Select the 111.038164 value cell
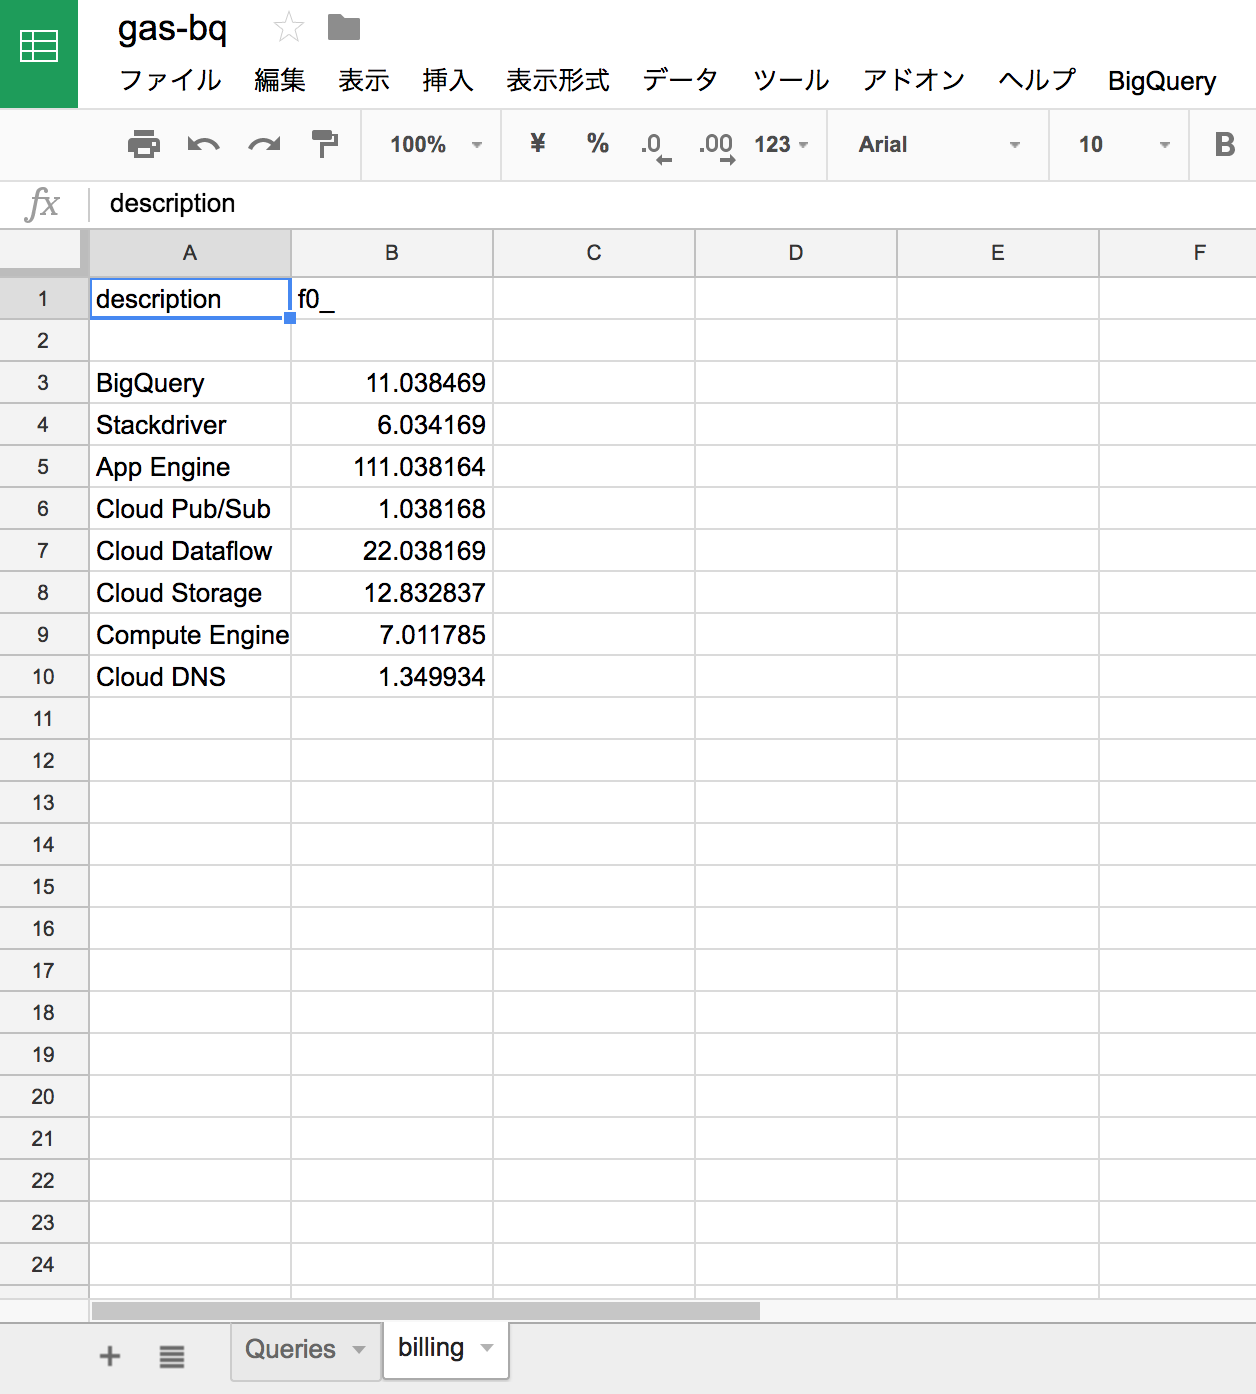This screenshot has height=1394, width=1256. (x=392, y=466)
